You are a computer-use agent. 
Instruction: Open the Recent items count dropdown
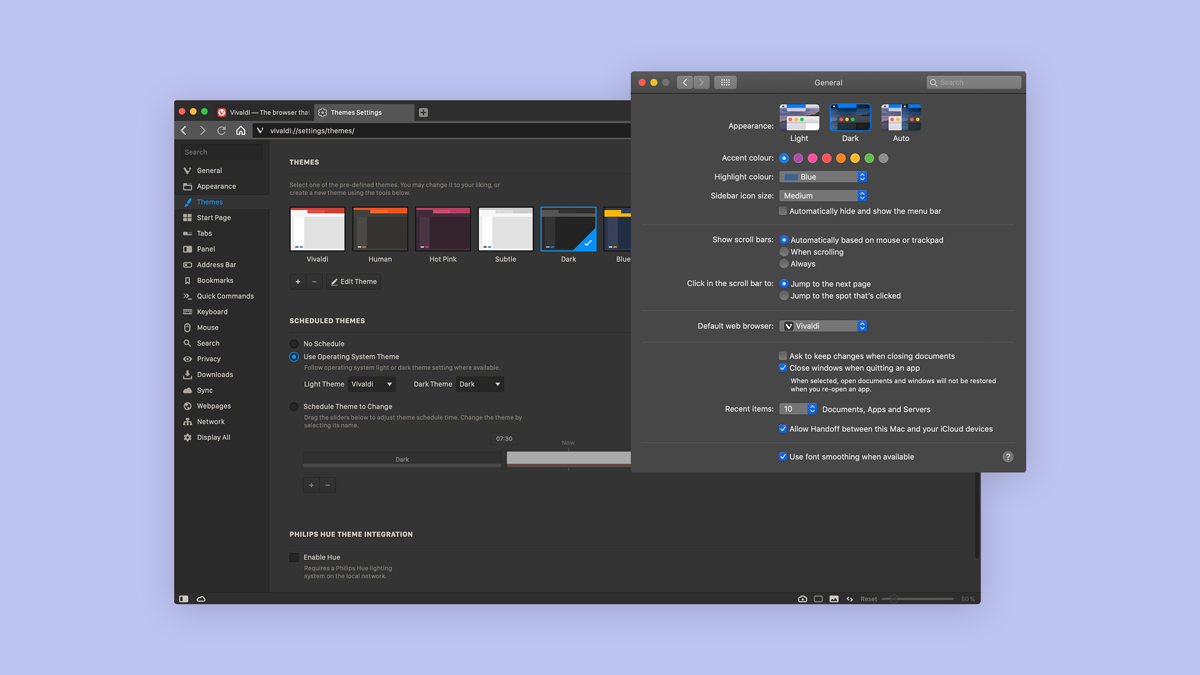coord(798,409)
